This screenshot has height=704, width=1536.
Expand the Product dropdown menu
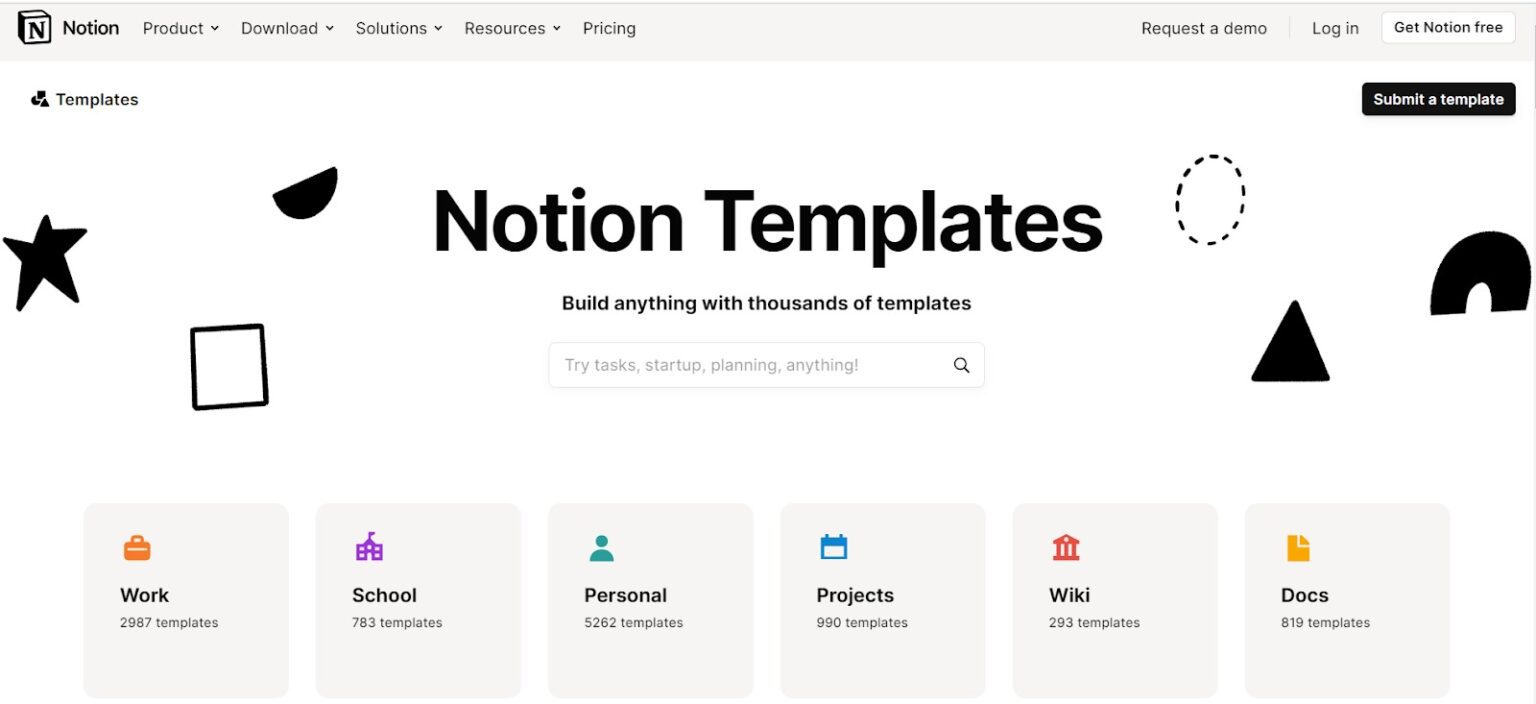[180, 28]
